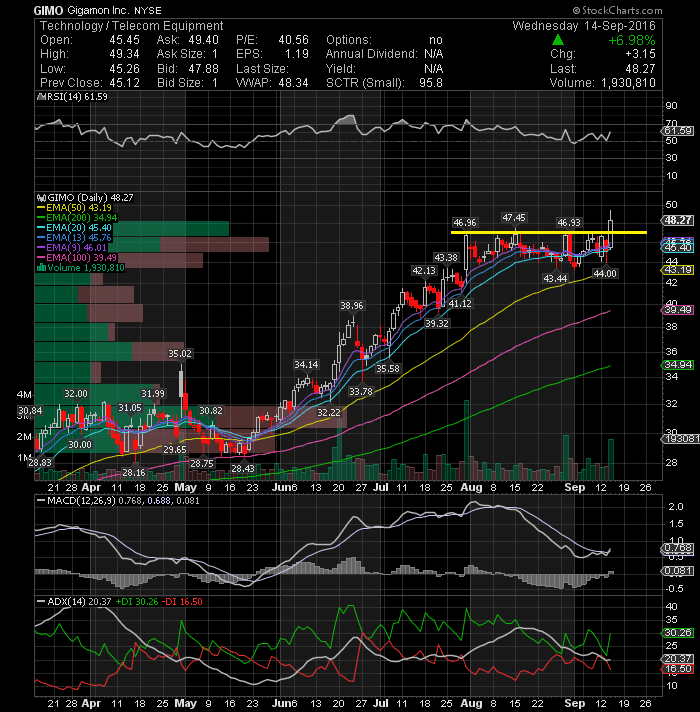The width and height of the screenshot is (700, 712).
Task: Click the 61.59 RSI axis marker
Action: click(678, 131)
